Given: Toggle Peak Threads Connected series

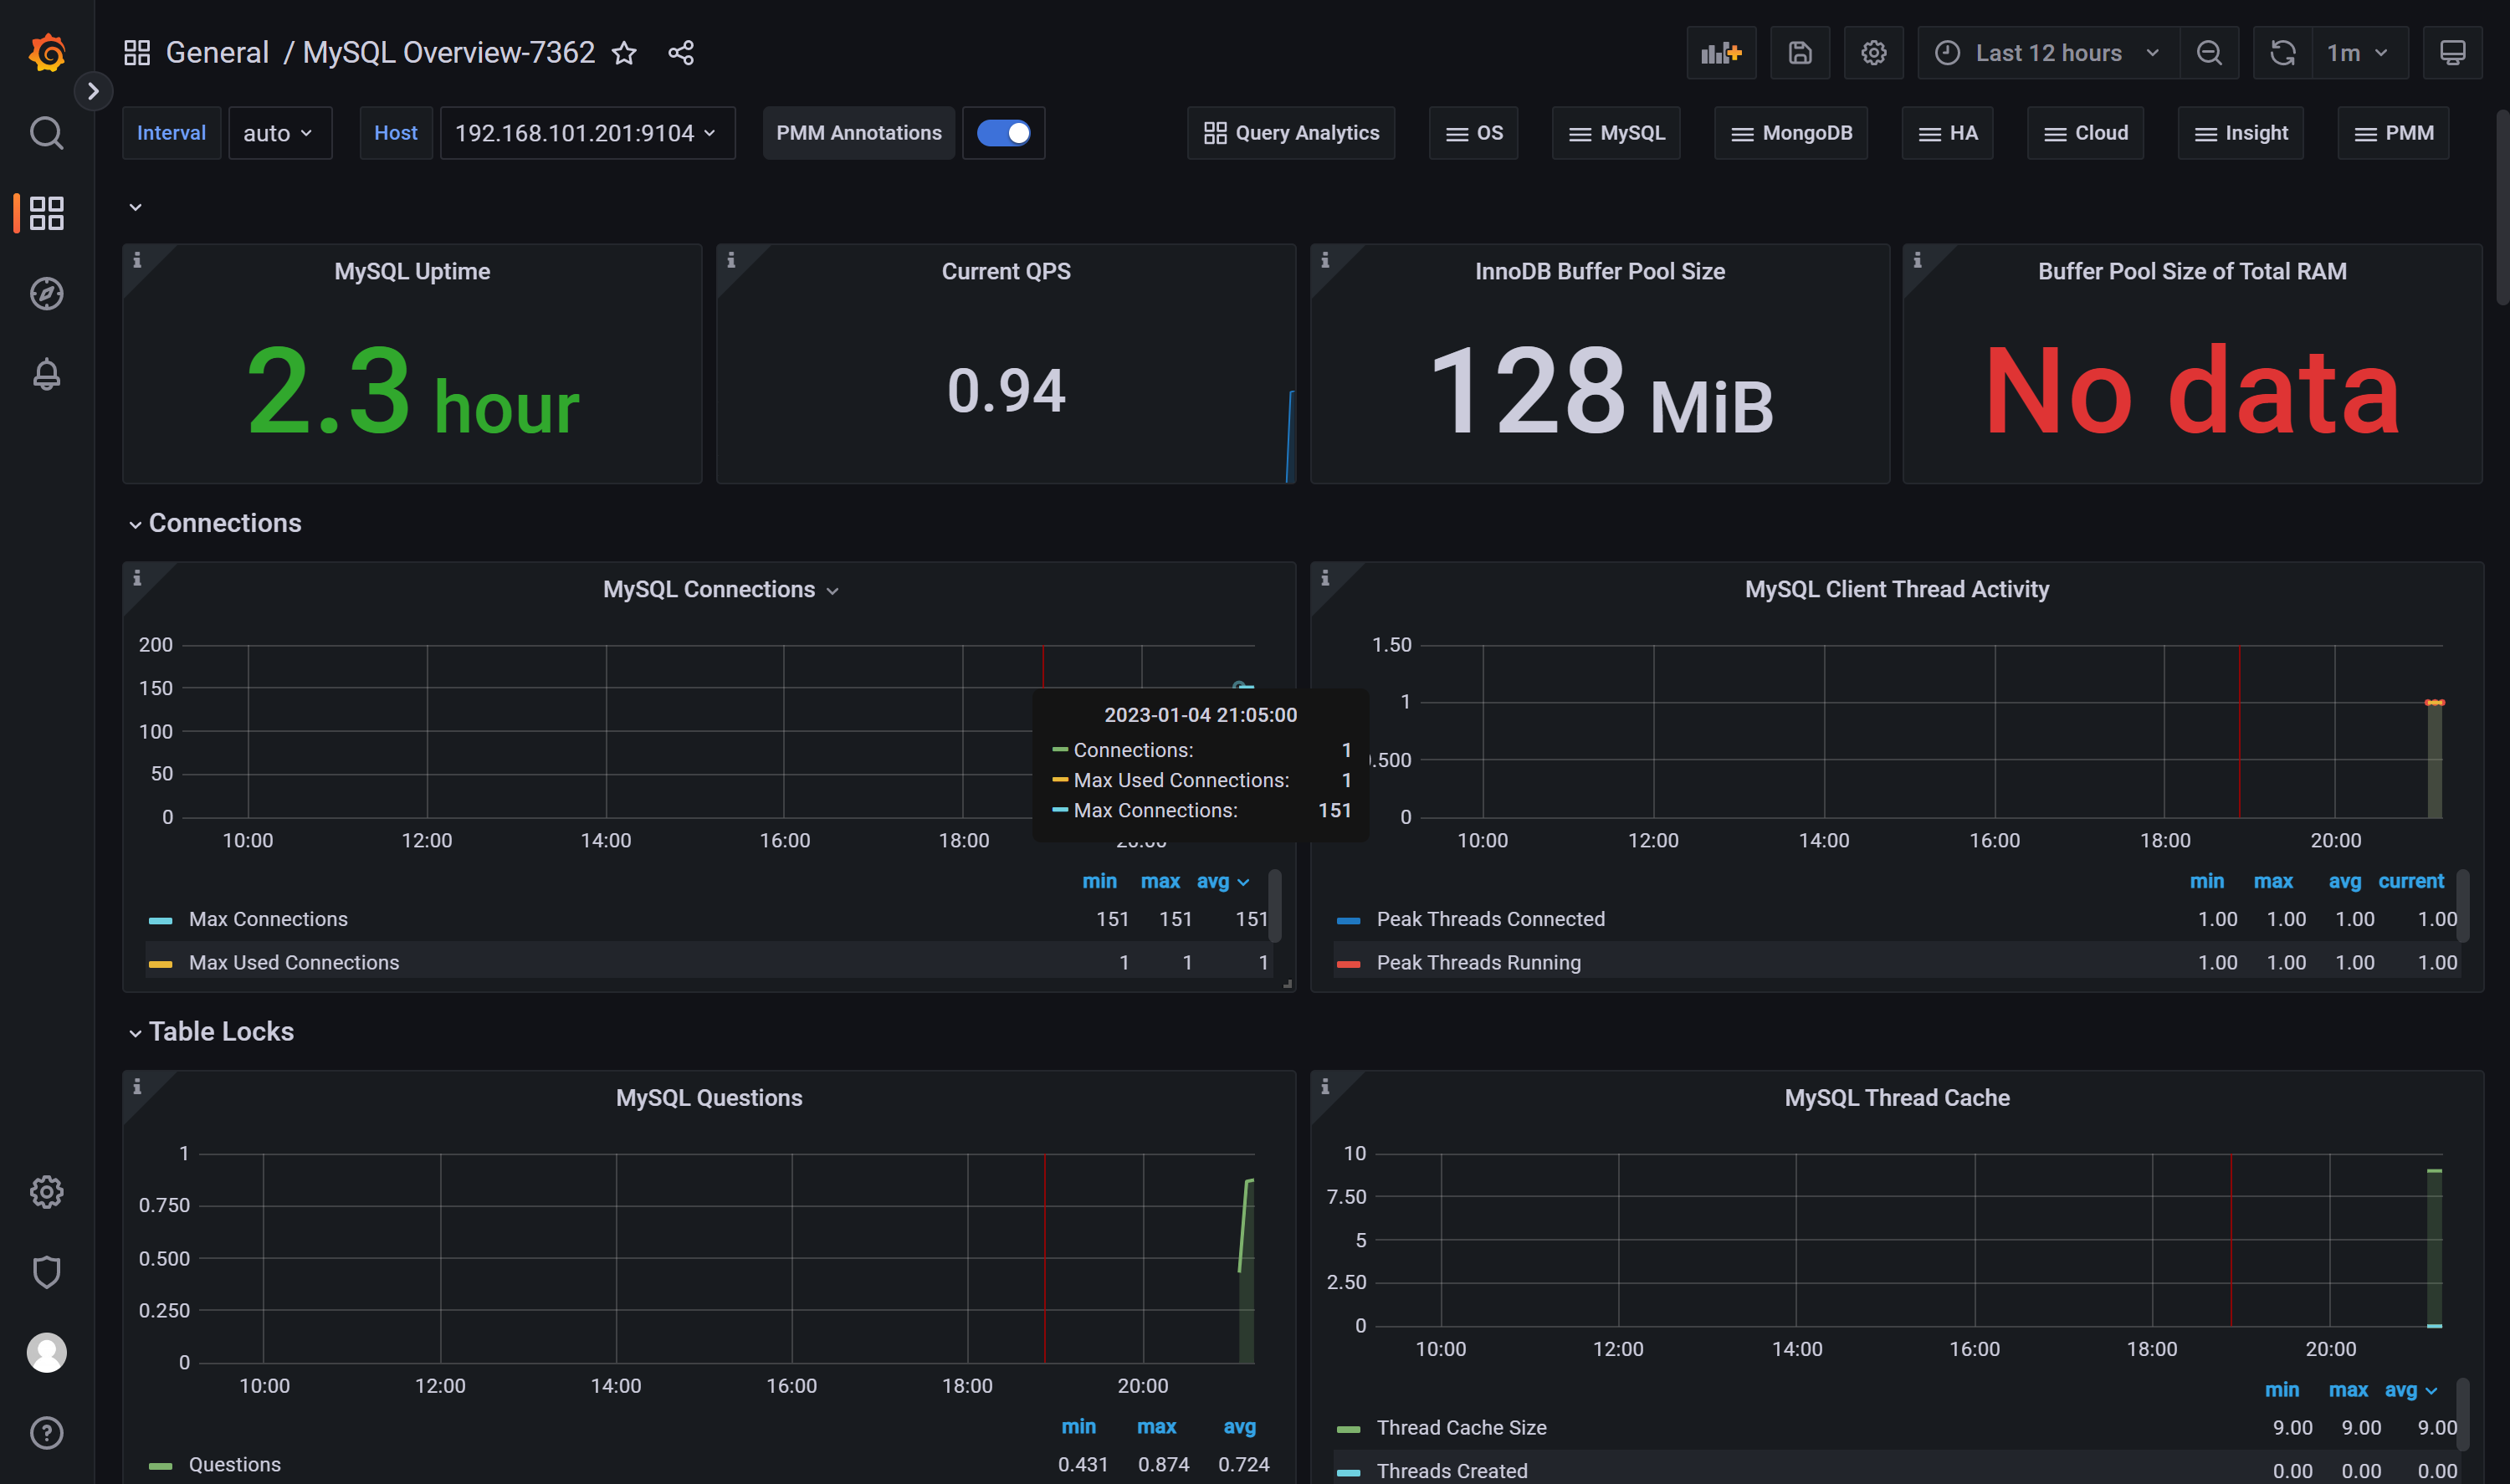Looking at the screenshot, I should pos(1490,919).
